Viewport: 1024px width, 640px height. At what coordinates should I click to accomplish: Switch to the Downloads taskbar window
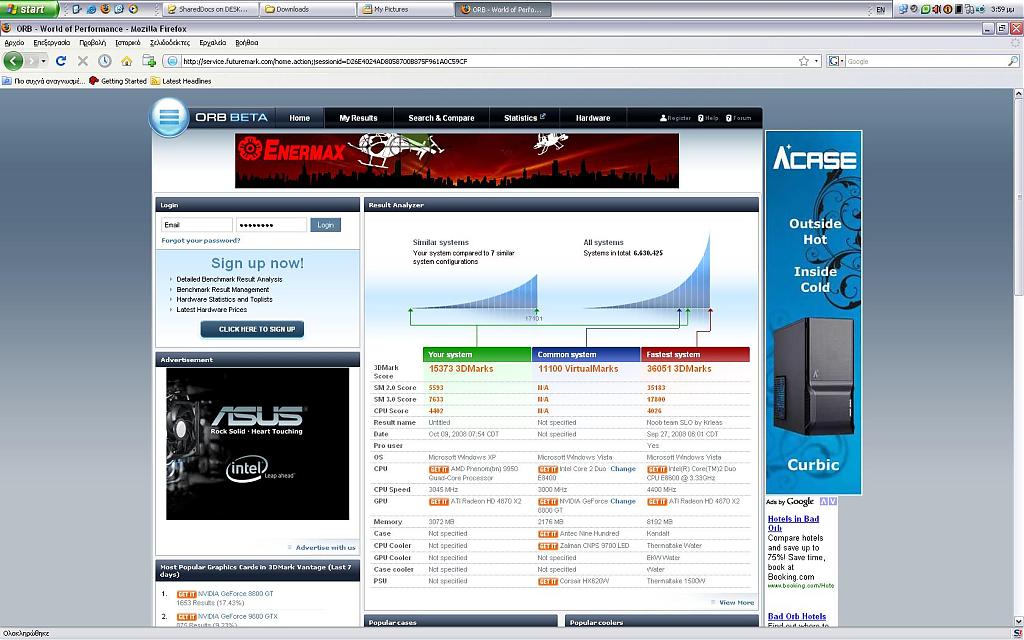point(308,10)
